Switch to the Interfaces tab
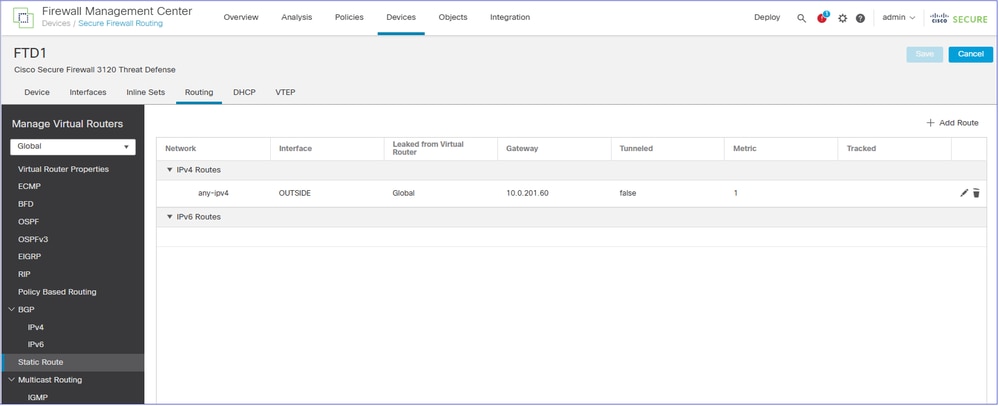This screenshot has height=406, width=999. (88, 92)
